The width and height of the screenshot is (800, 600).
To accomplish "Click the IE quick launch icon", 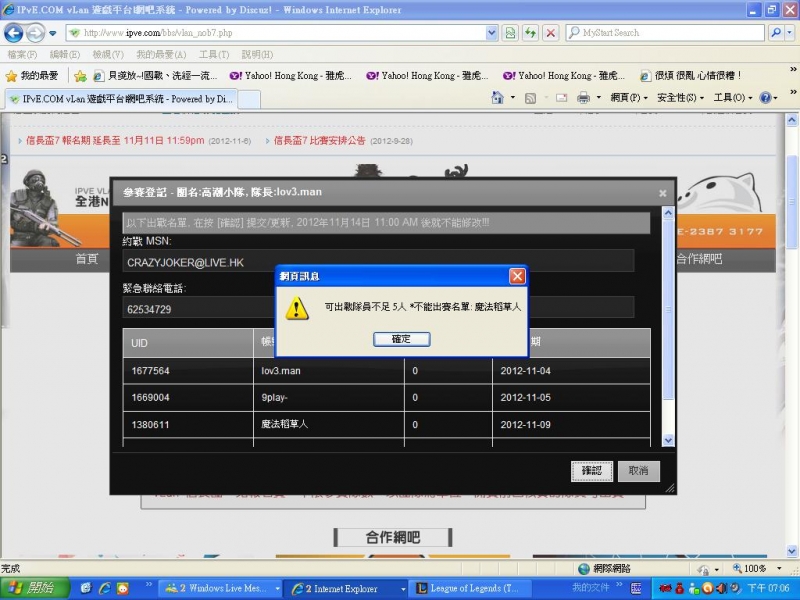I will [x=104, y=588].
